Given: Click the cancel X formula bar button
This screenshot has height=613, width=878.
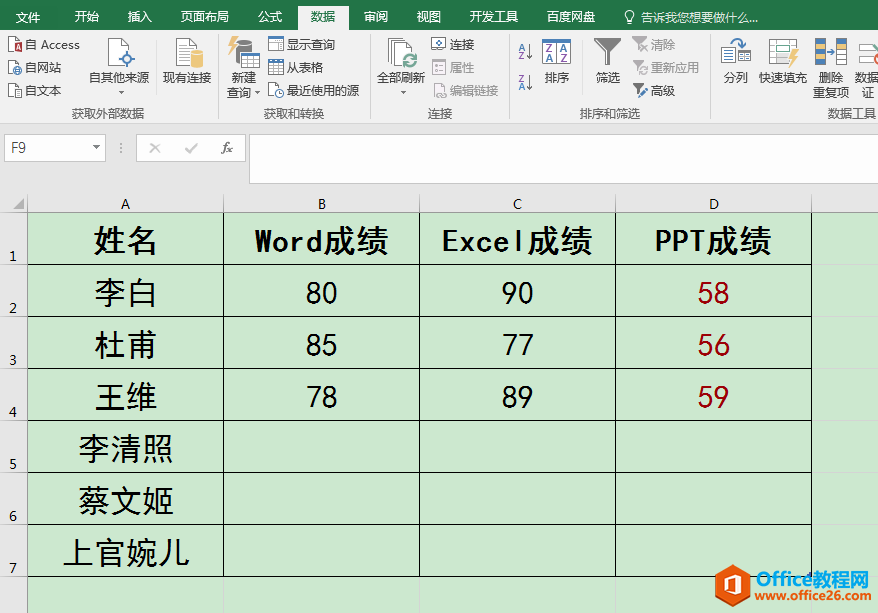Looking at the screenshot, I should pos(155,148).
